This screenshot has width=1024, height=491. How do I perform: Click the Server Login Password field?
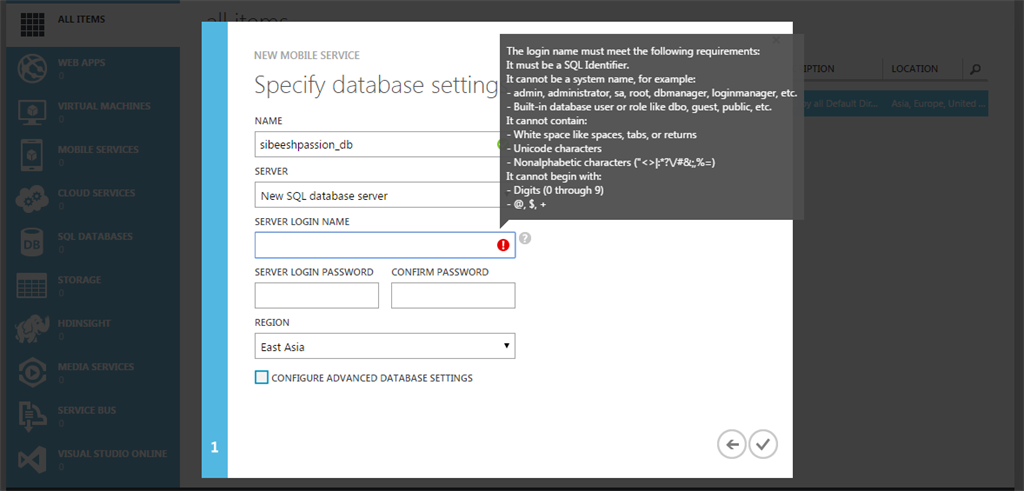(317, 295)
